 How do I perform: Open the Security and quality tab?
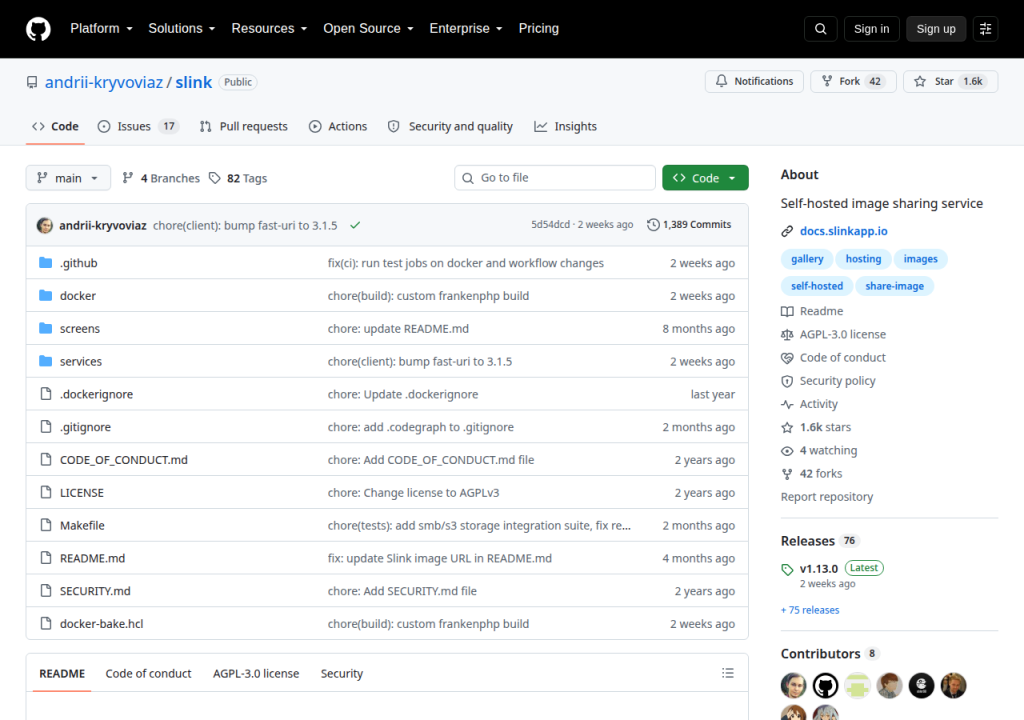click(450, 127)
